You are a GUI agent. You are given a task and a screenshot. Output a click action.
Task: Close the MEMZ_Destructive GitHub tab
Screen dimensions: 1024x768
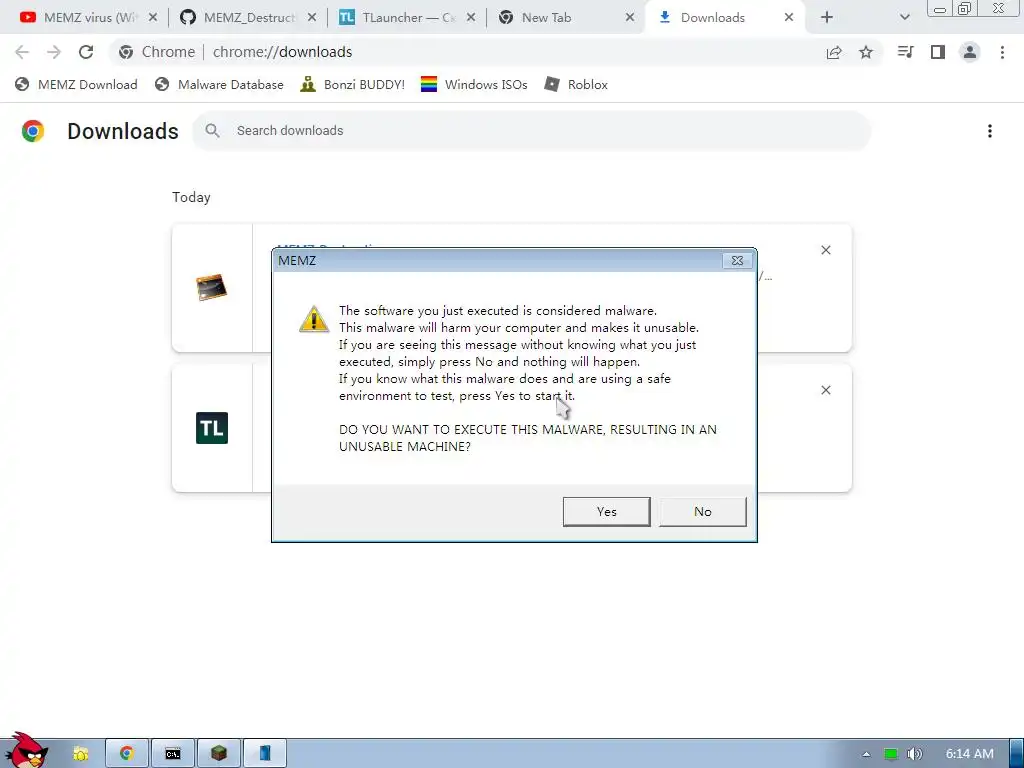[312, 18]
